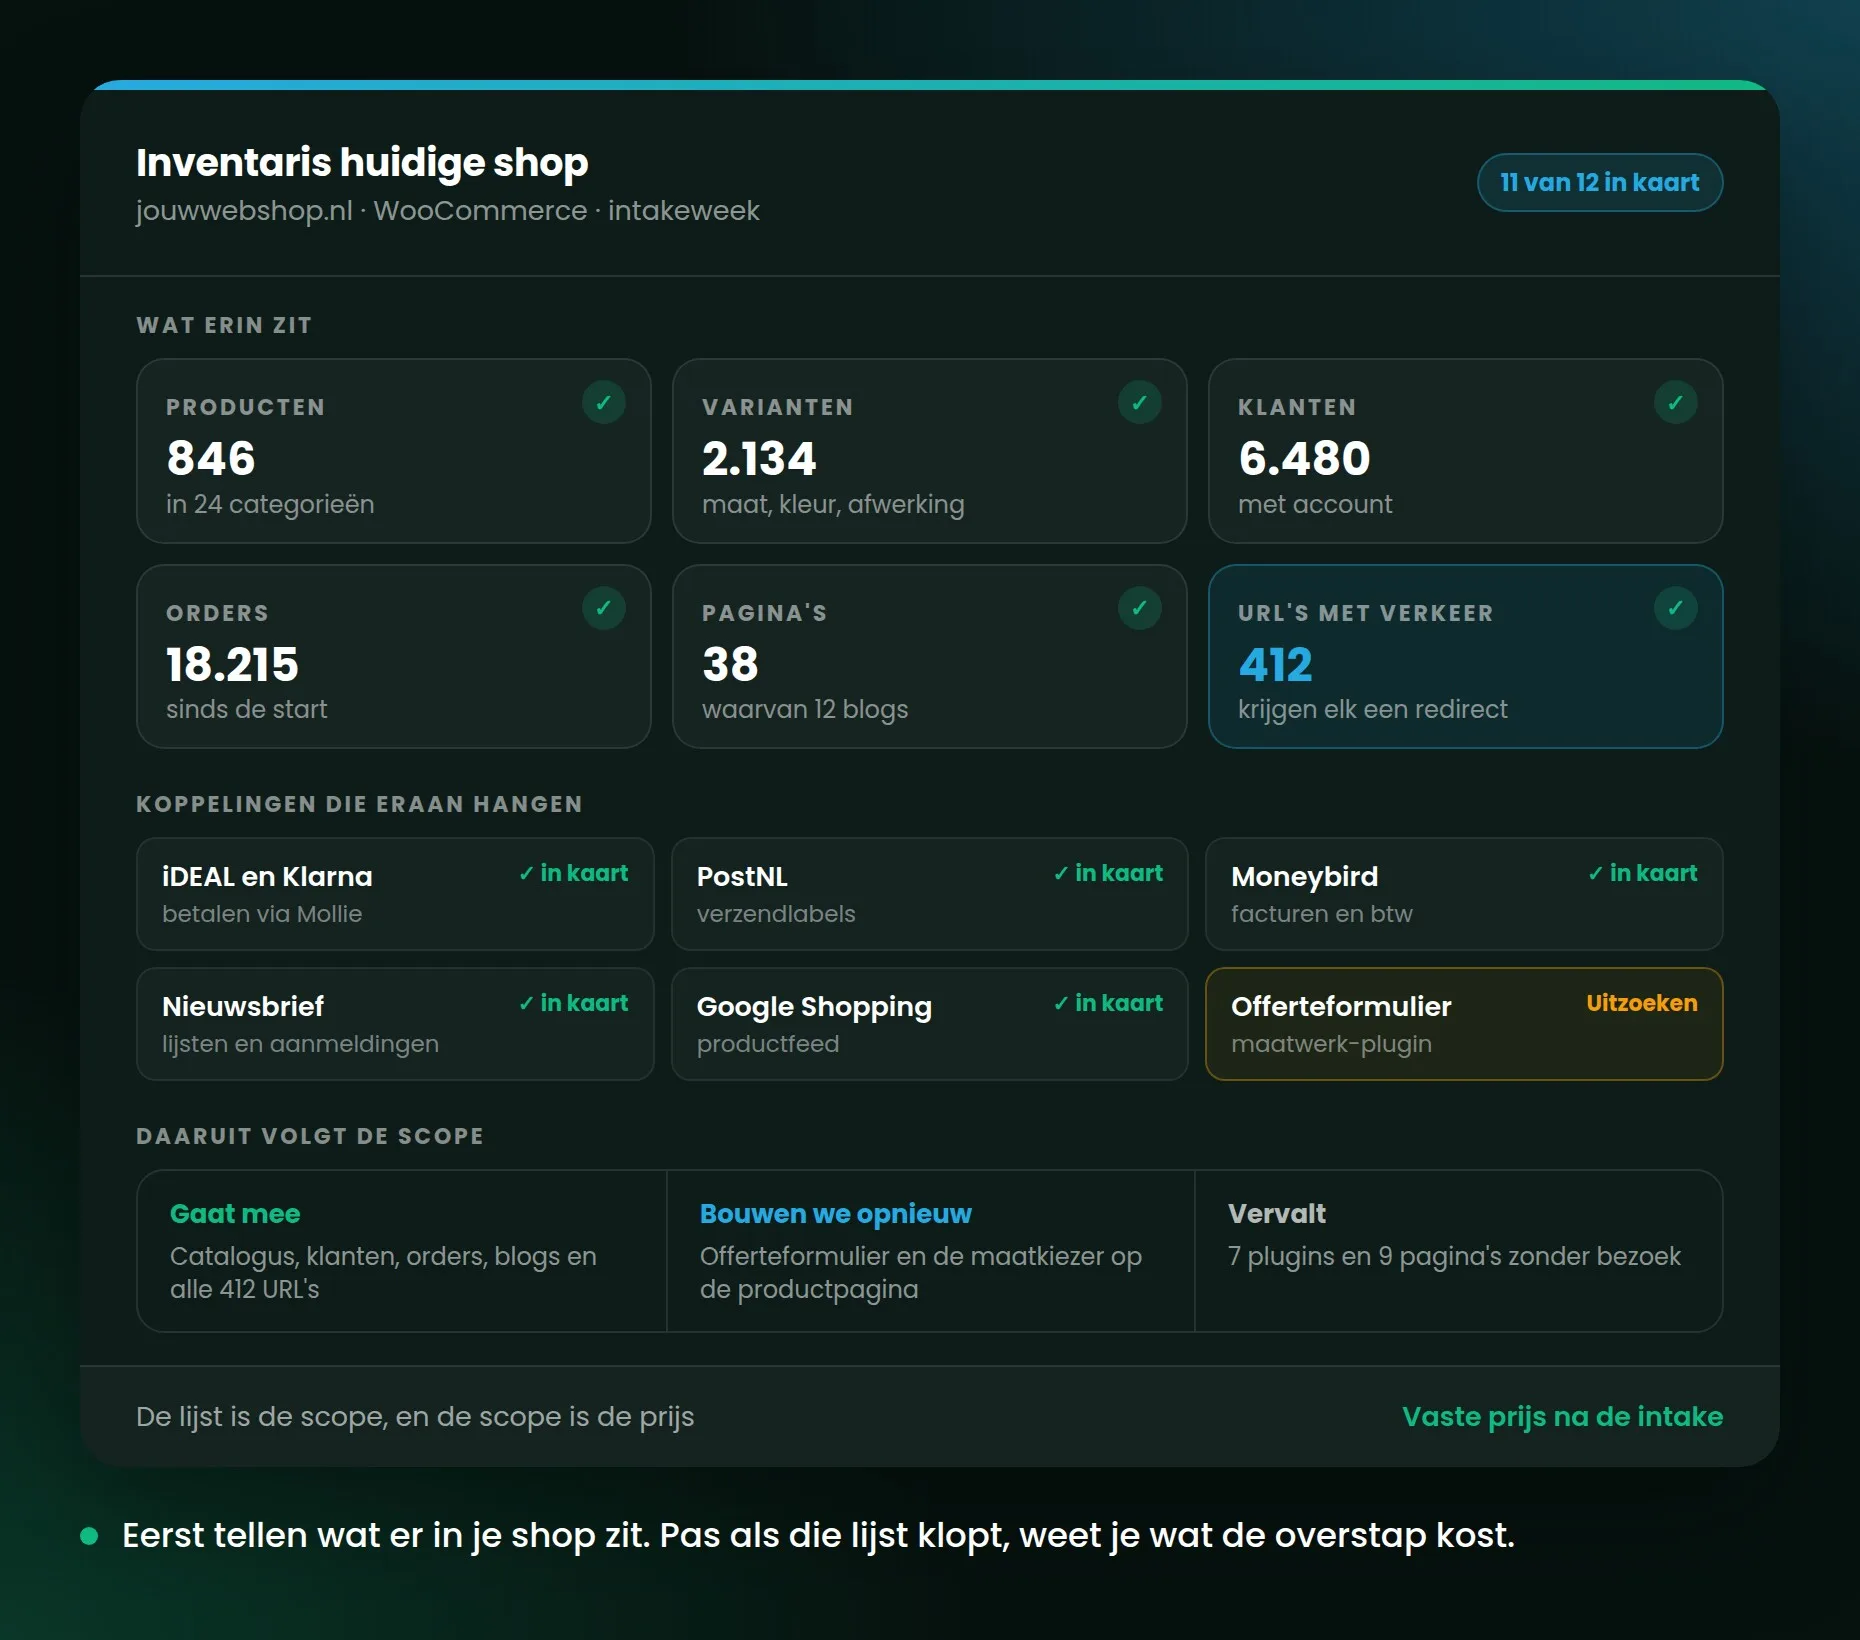Click the '2.134' variants count
1860x1640 pixels.
click(x=759, y=458)
